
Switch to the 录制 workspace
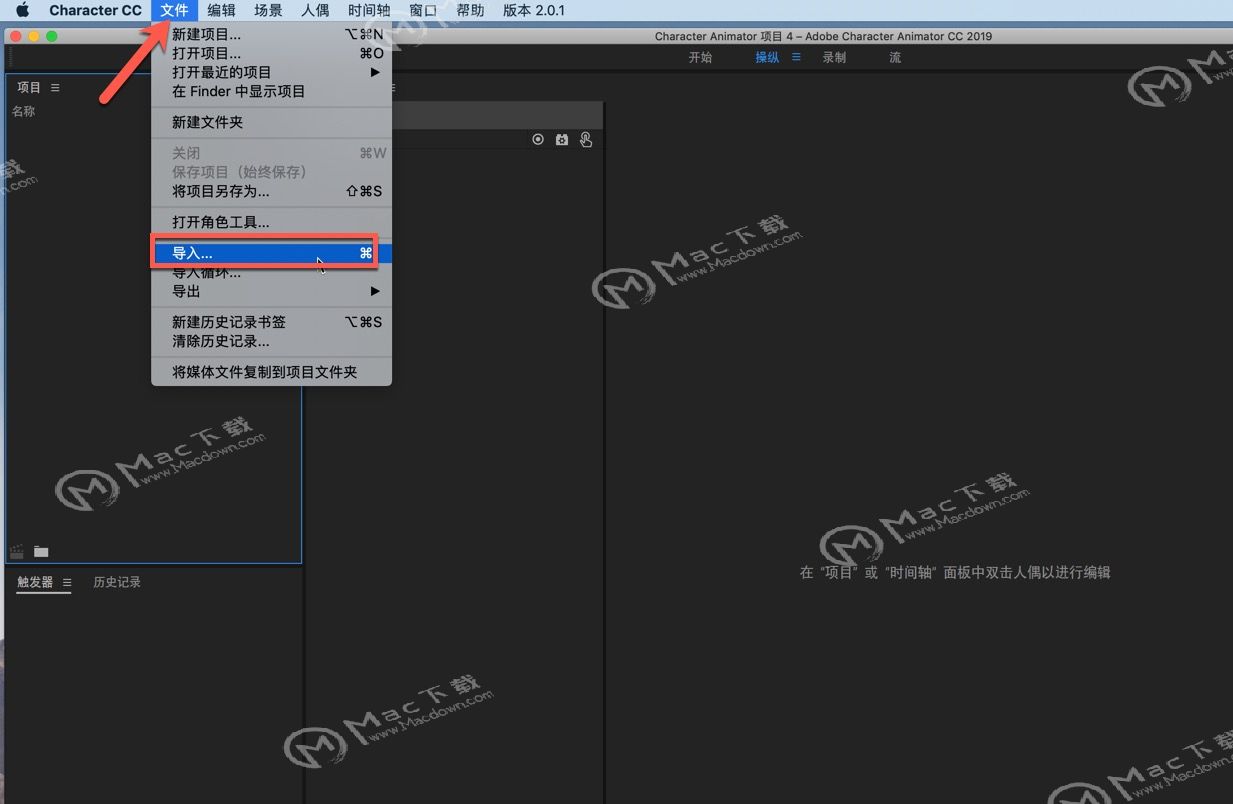(834, 57)
